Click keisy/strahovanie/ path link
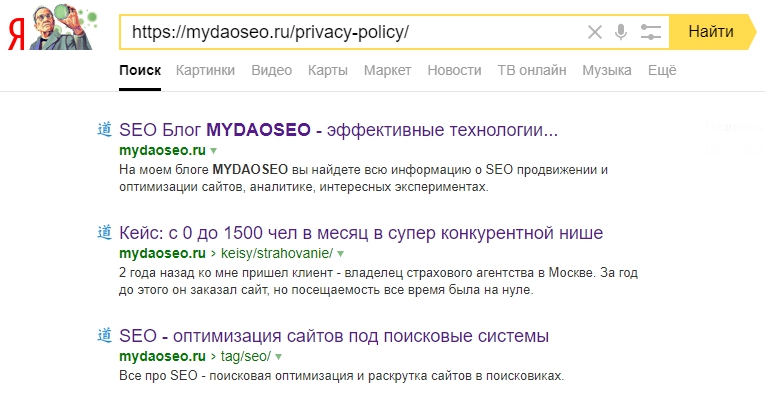The image size is (765, 393). (x=277, y=254)
